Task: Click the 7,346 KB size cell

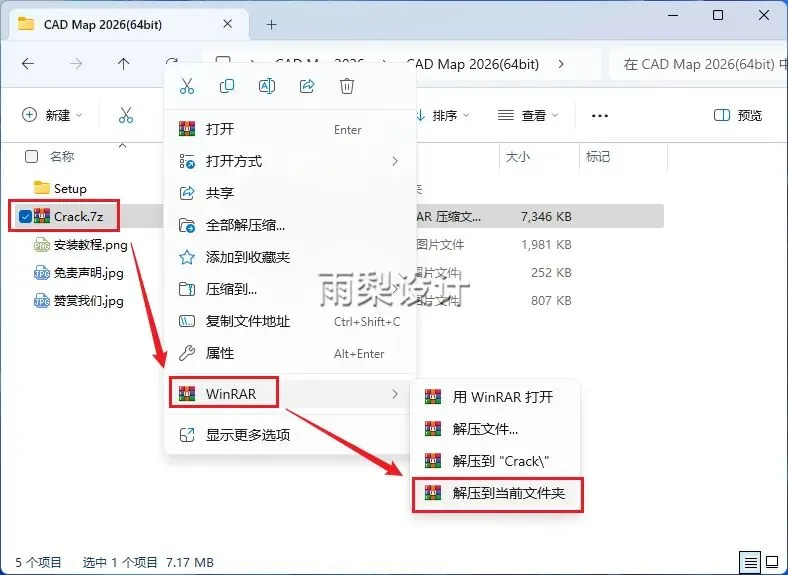Action: click(546, 217)
